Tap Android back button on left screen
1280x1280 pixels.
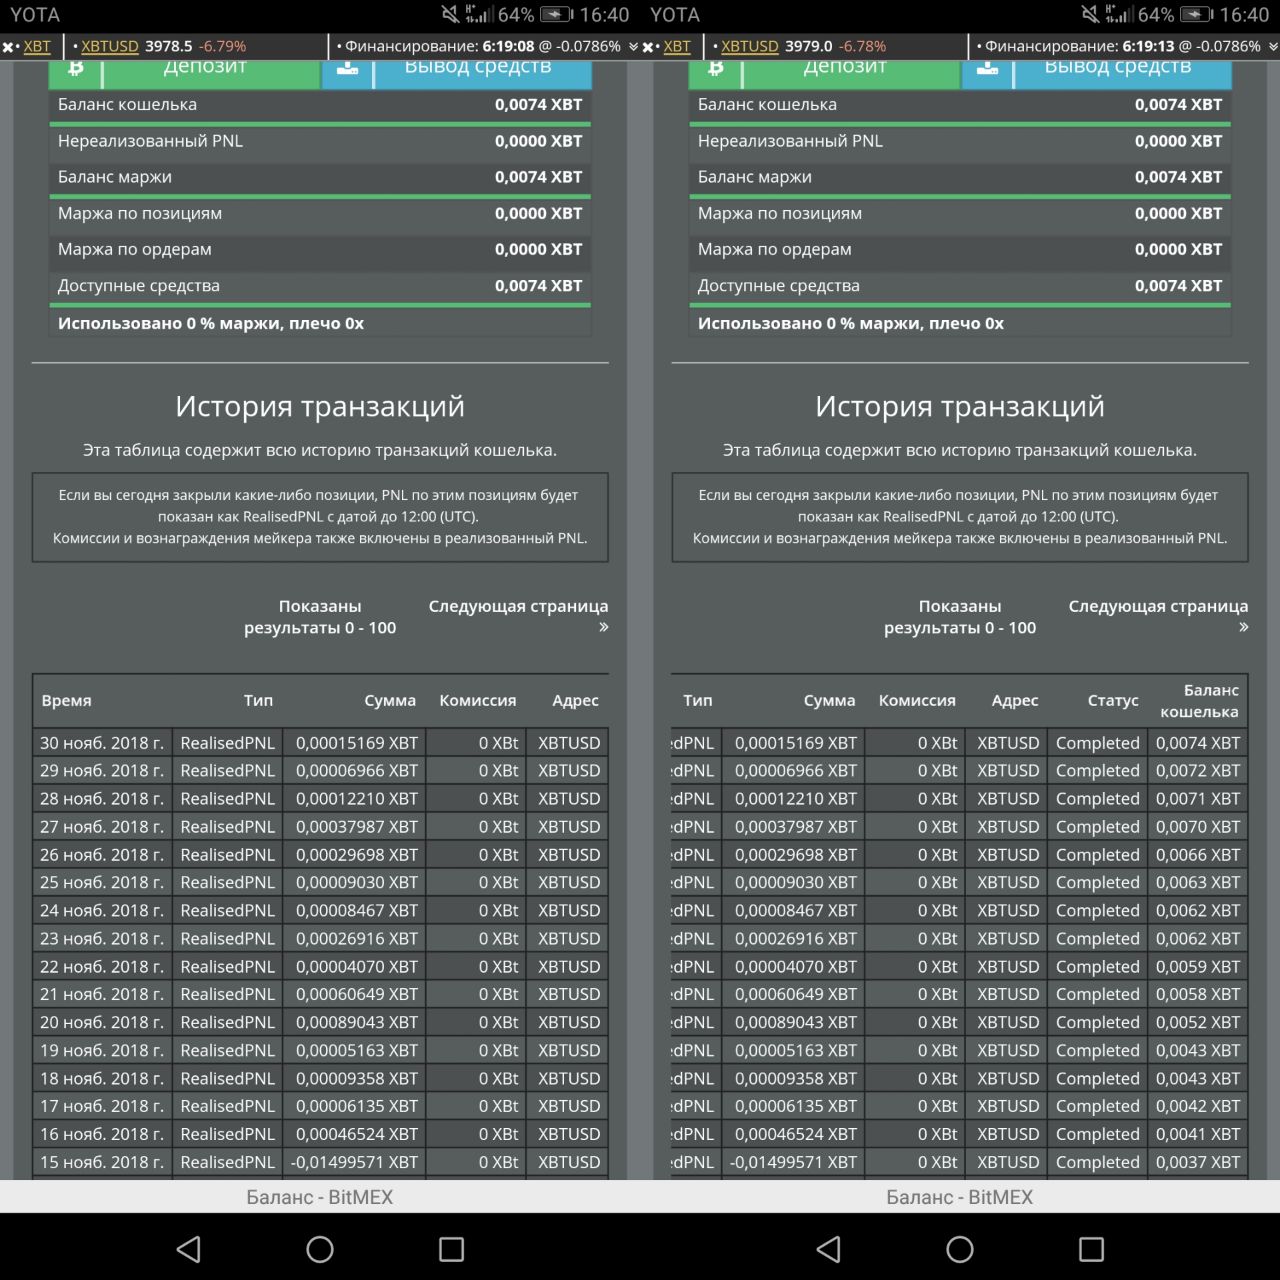coord(188,1249)
